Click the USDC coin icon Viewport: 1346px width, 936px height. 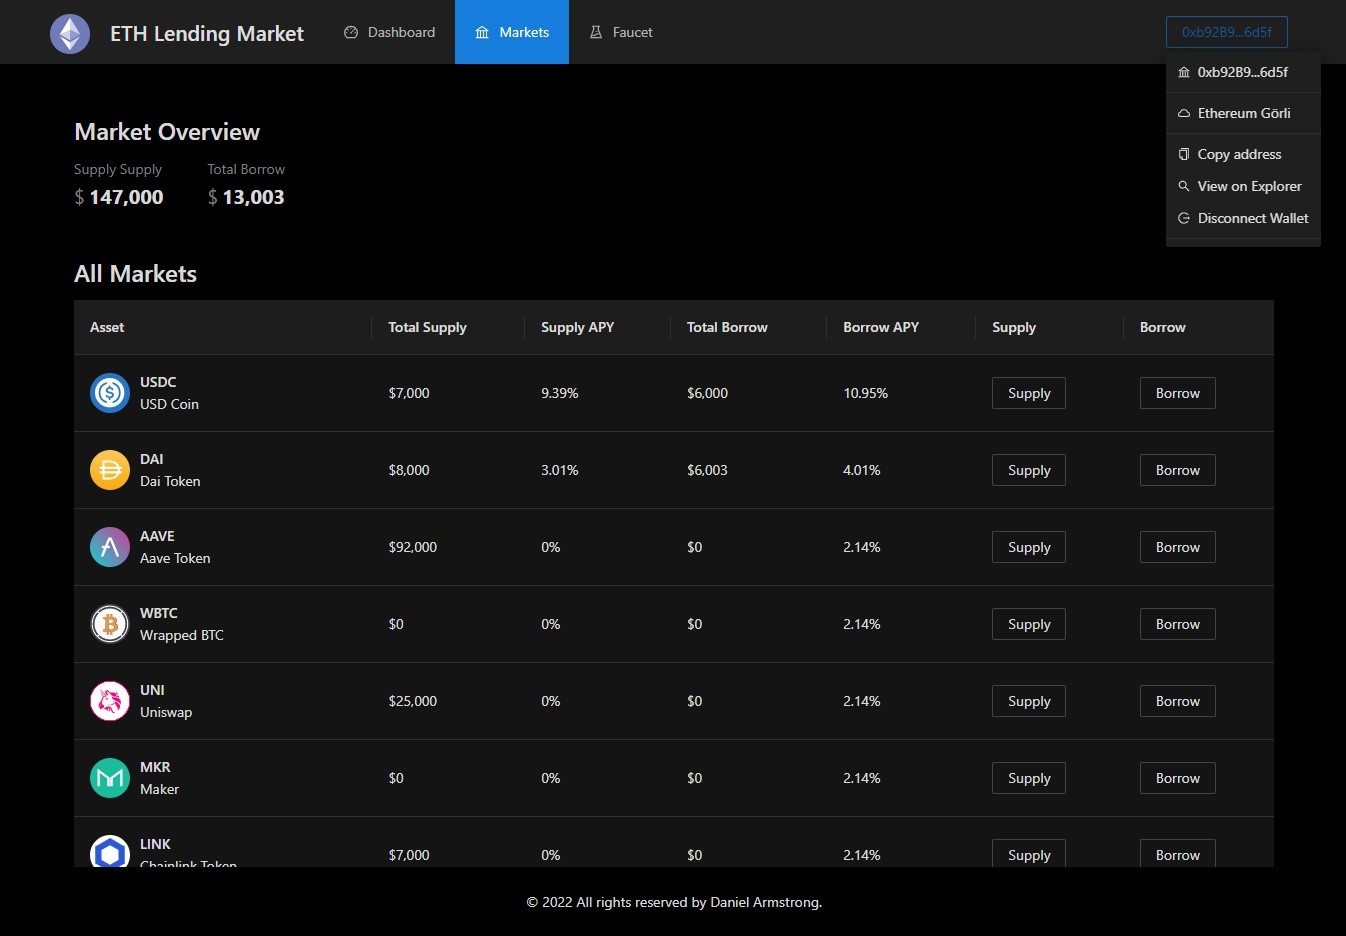[110, 393]
